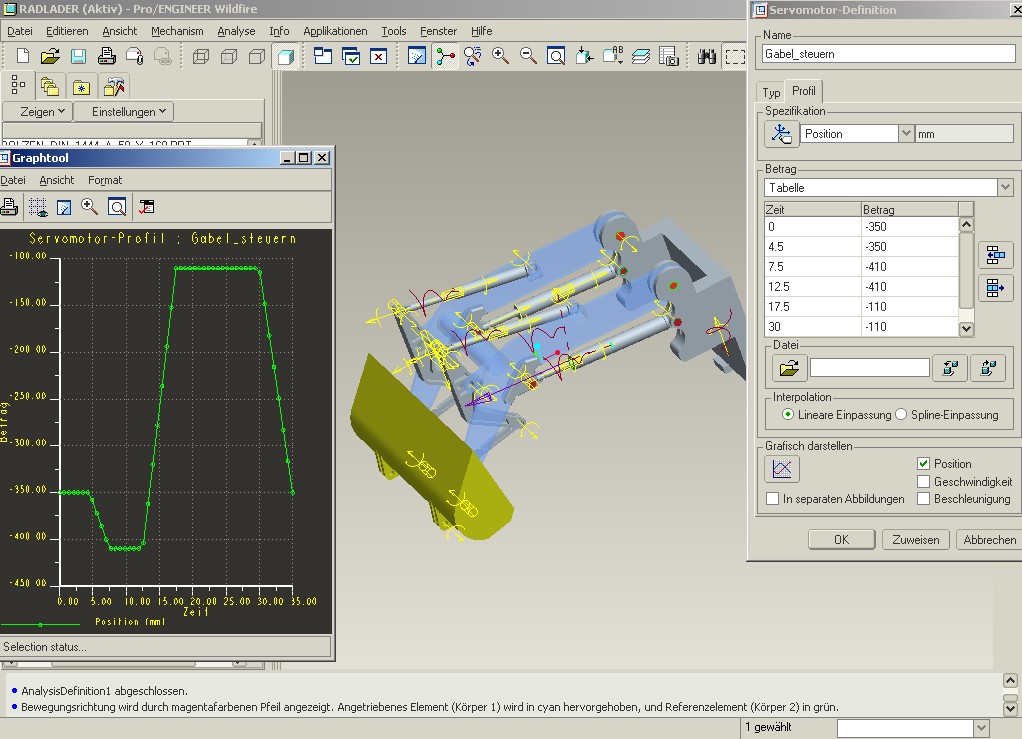Open the Analyse menu

click(236, 31)
